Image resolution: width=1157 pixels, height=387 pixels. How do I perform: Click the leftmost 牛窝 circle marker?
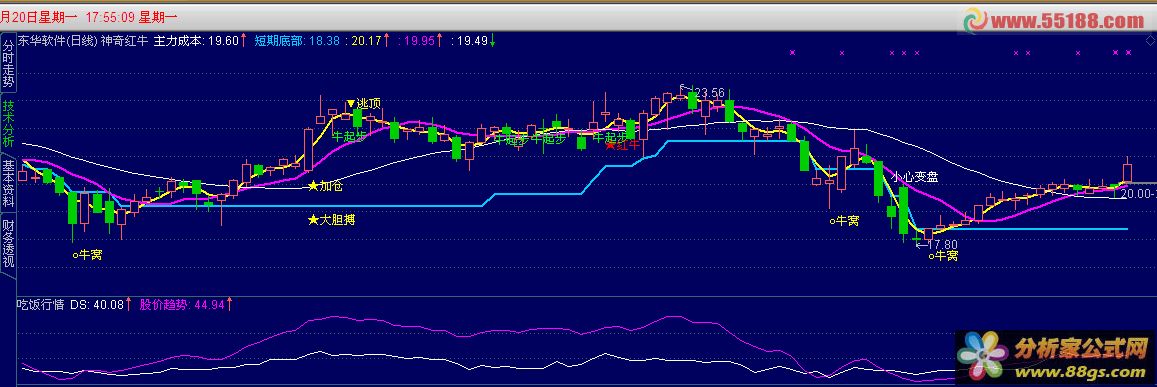(x=87, y=255)
